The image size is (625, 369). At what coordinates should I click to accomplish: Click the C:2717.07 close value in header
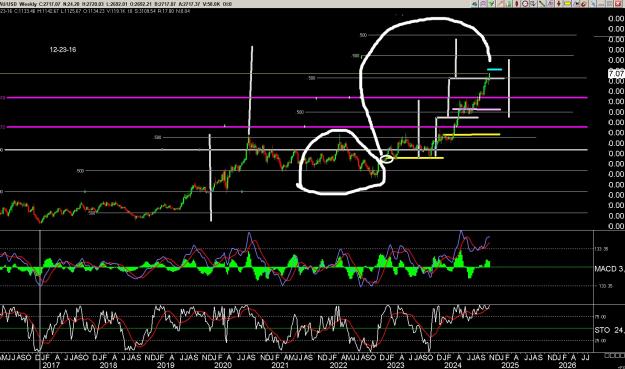coord(49,4)
